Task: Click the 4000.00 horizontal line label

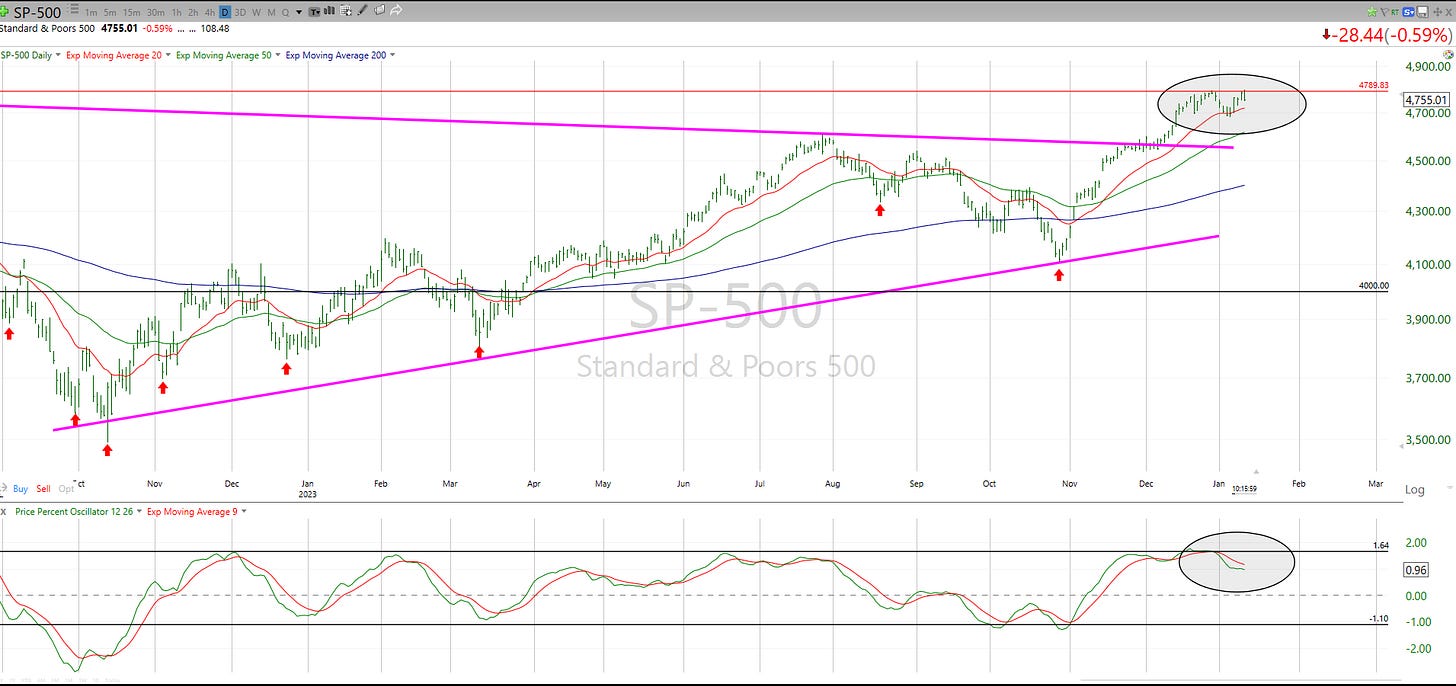Action: point(1373,286)
